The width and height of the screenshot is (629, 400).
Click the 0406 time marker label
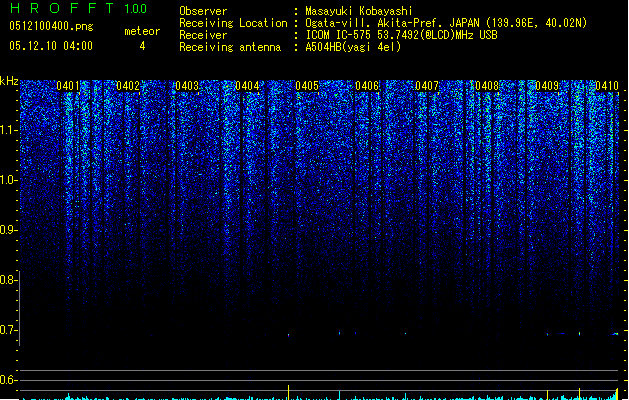pos(367,86)
